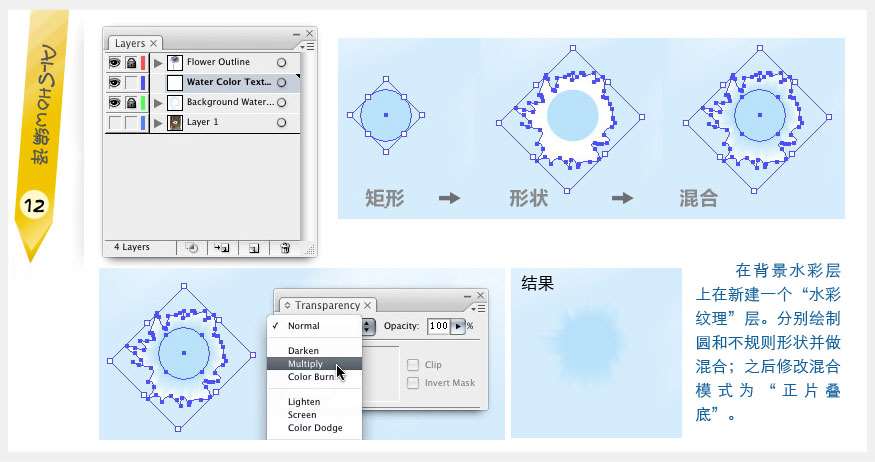875x462 pixels.
Task: Lock Layer 1 with its empty lock box
Action: tap(131, 123)
